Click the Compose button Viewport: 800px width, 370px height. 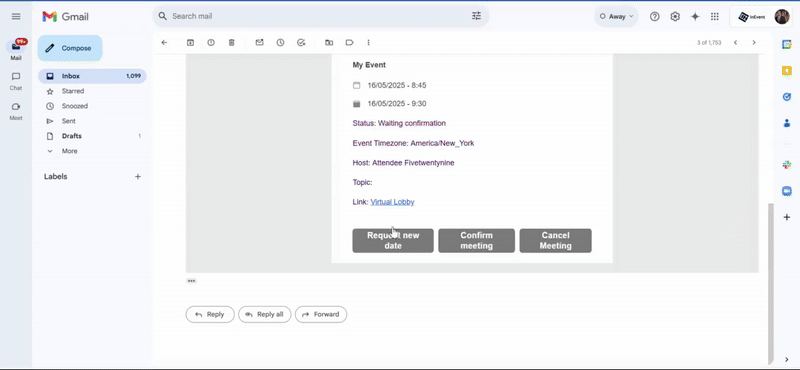(70, 48)
